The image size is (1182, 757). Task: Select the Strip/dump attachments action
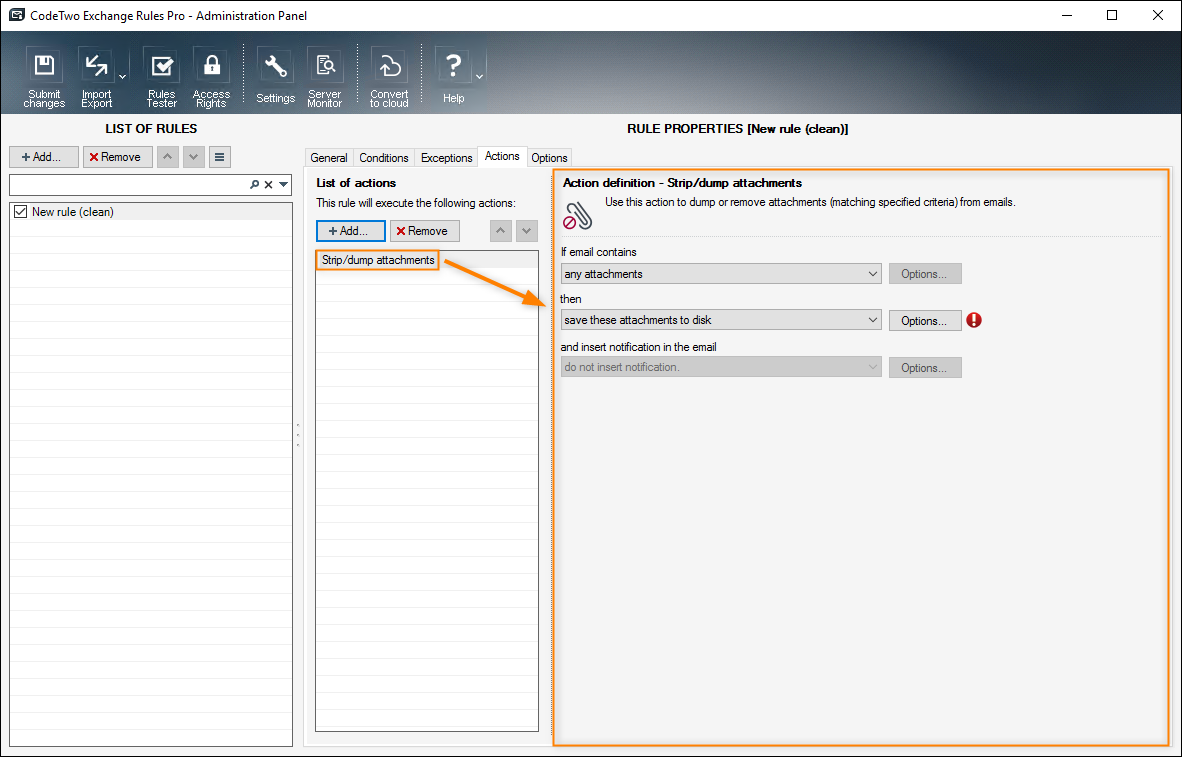click(x=378, y=260)
